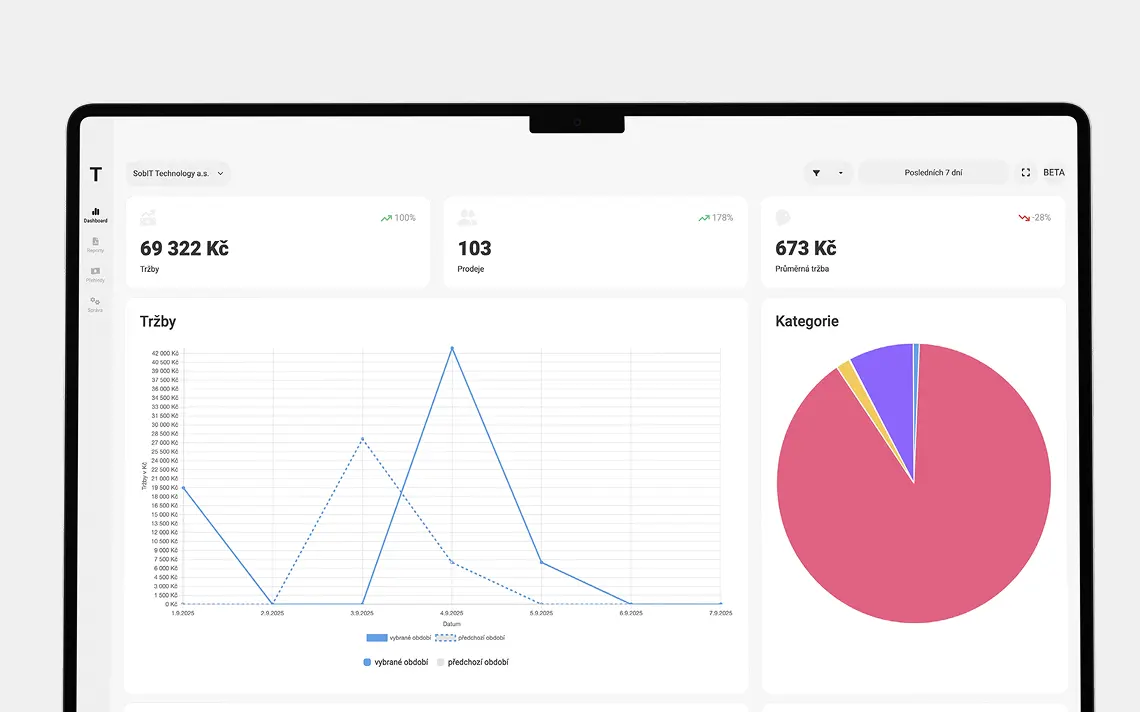The width and height of the screenshot is (1140, 712).
Task: Click the funnel filter icon
Action: pos(816,173)
